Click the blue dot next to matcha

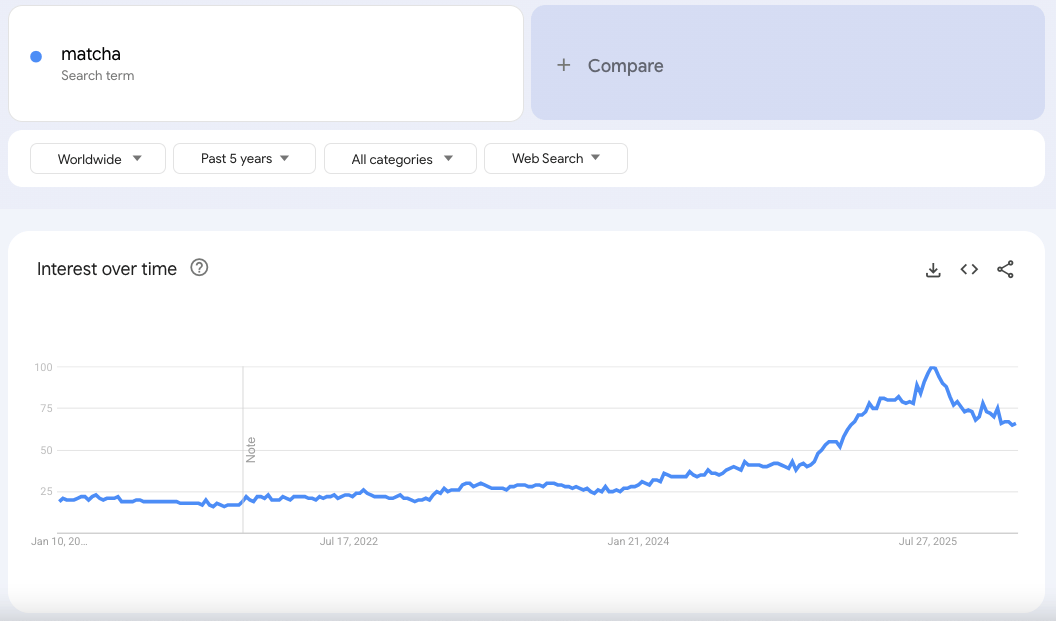[36, 57]
